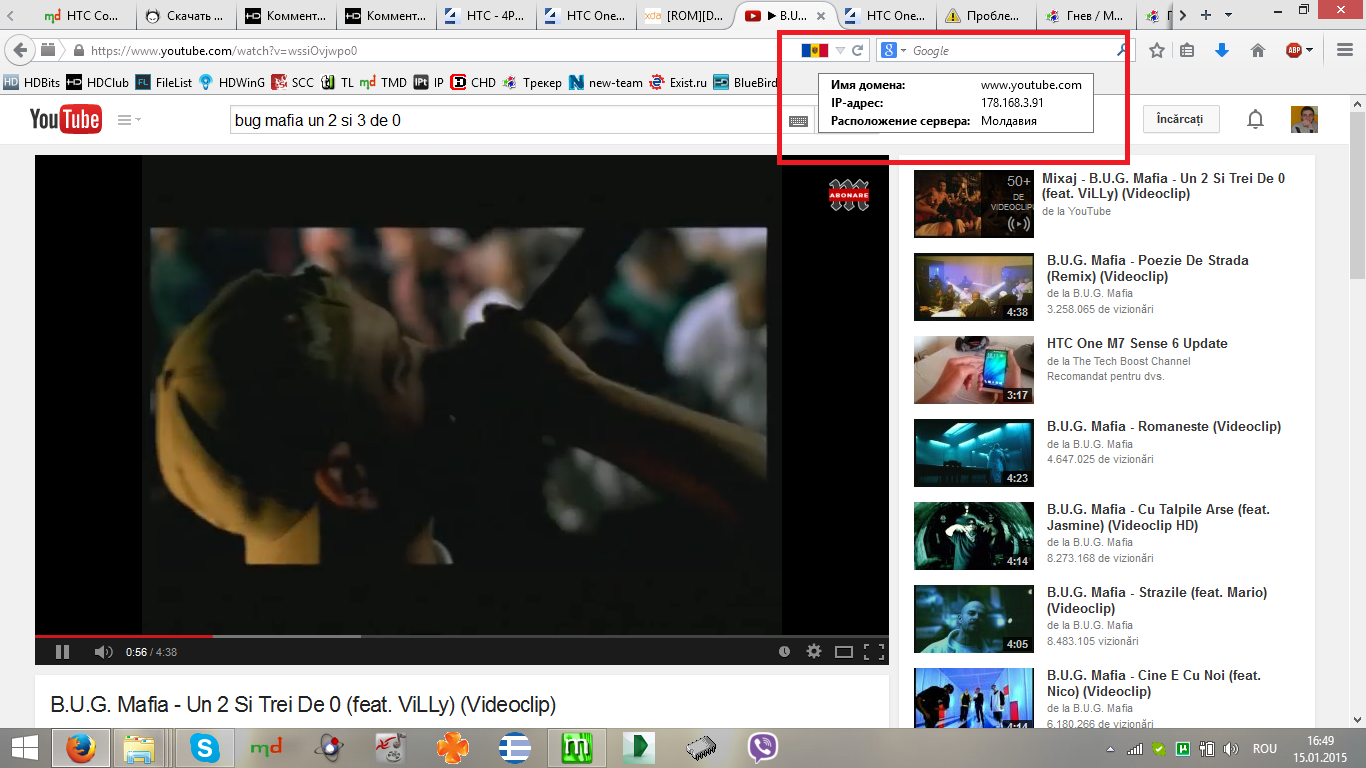
Task: Open YouTube notifications bell
Action: click(x=1255, y=120)
